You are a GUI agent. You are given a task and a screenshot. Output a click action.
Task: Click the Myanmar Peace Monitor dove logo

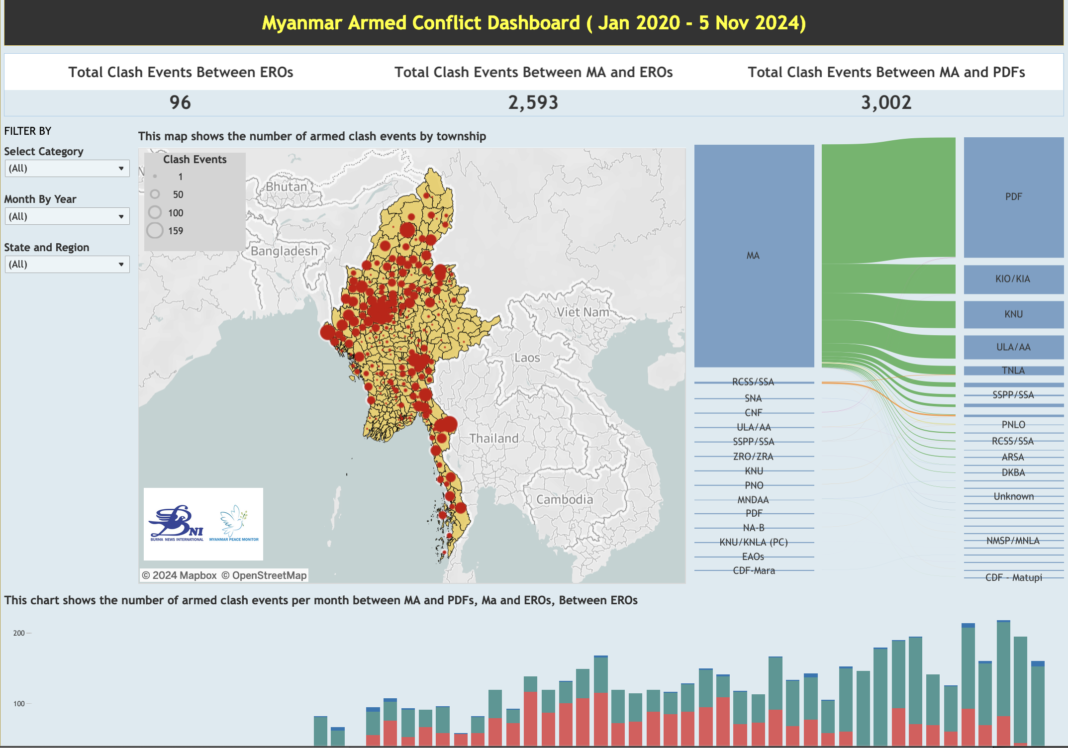[231, 522]
